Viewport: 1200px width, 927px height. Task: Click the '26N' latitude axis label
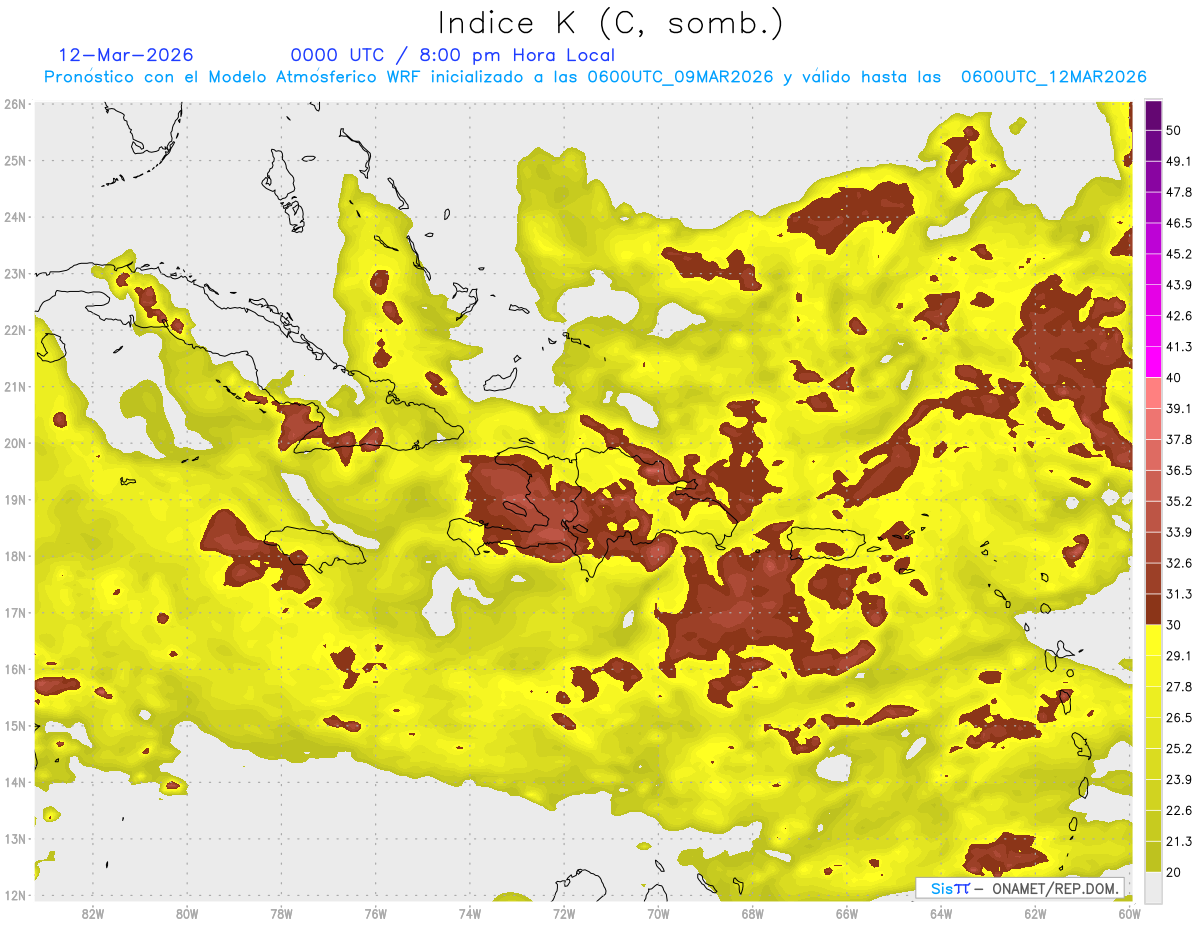[x=15, y=104]
